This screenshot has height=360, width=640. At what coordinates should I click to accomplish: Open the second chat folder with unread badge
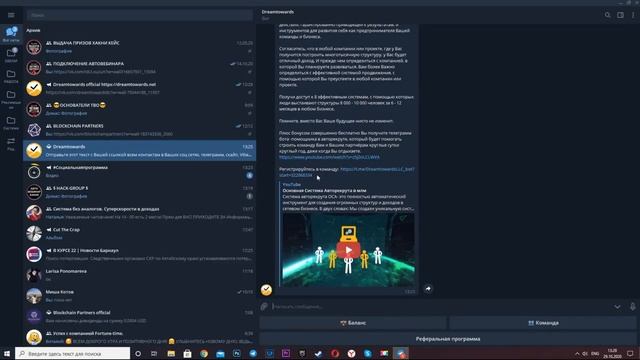coord(11,55)
